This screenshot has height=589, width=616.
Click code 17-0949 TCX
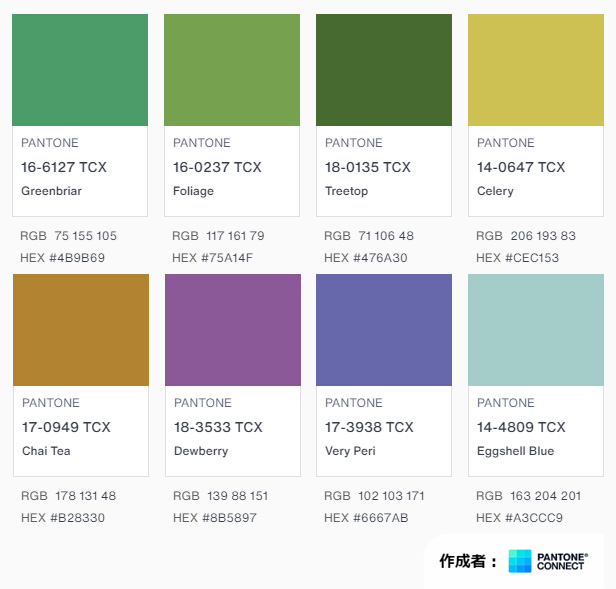[66, 427]
